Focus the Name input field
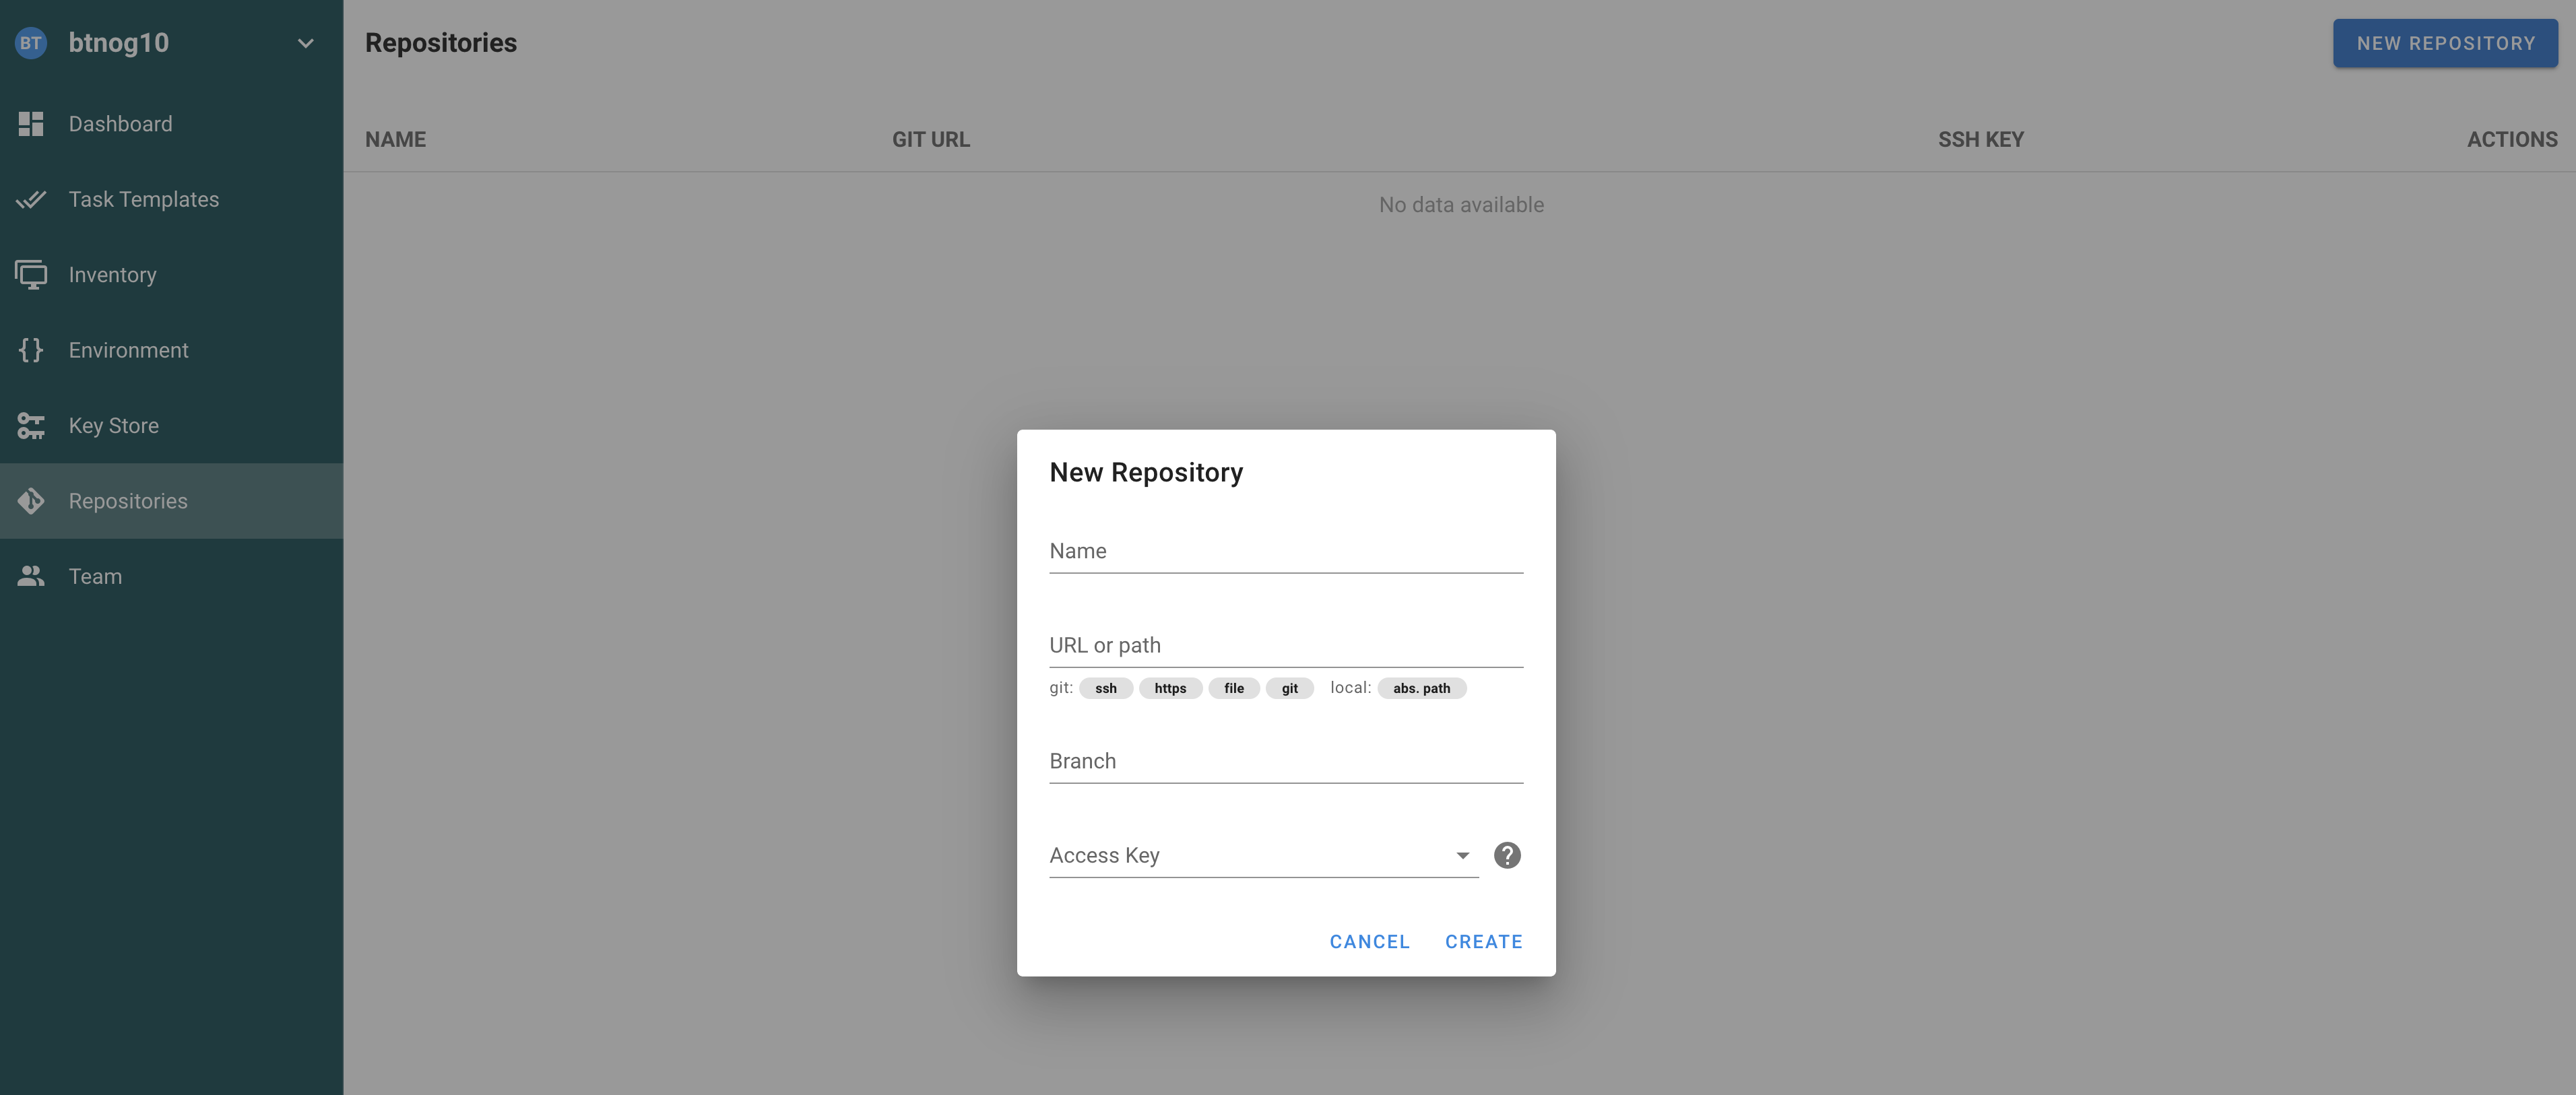The image size is (2576, 1095). (x=1286, y=551)
